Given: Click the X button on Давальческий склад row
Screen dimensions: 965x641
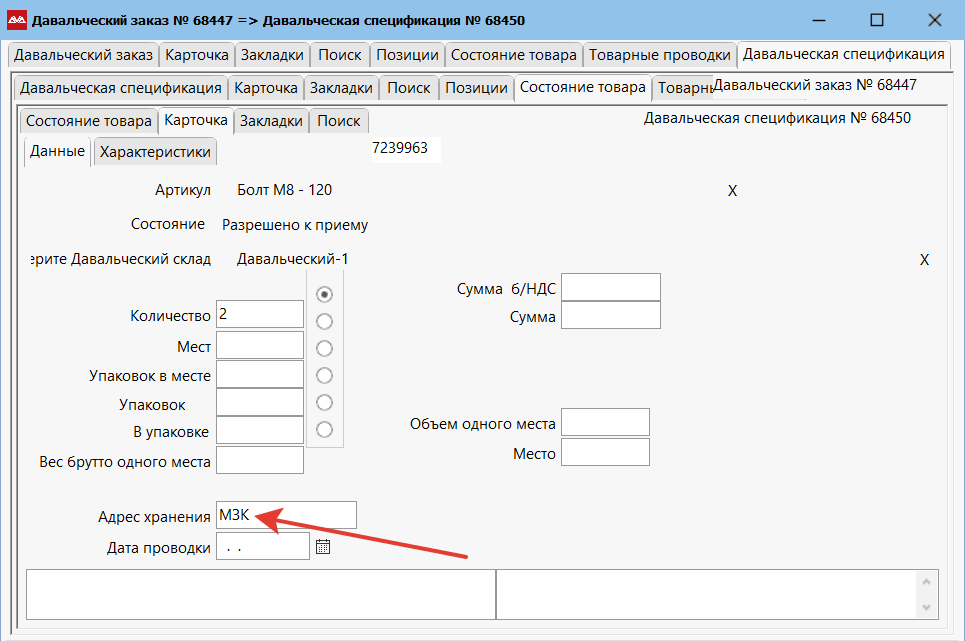Looking at the screenshot, I should click(924, 260).
